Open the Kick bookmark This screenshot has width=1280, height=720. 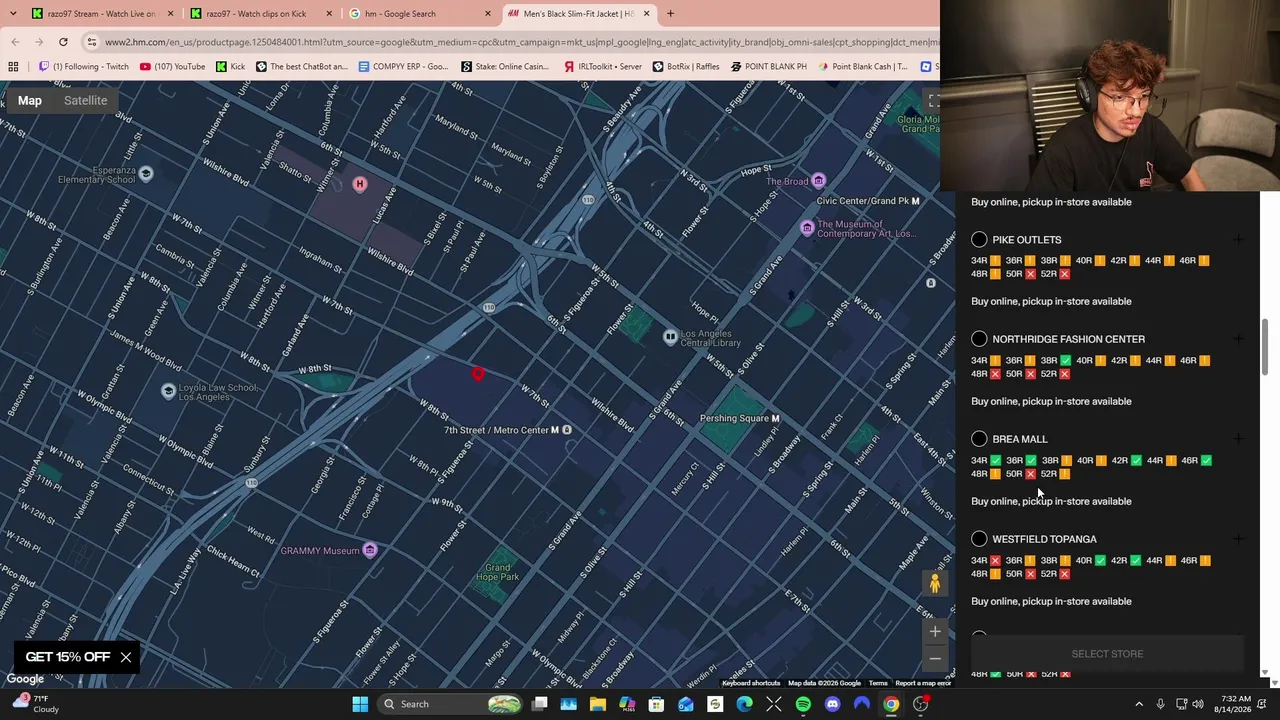[x=230, y=67]
